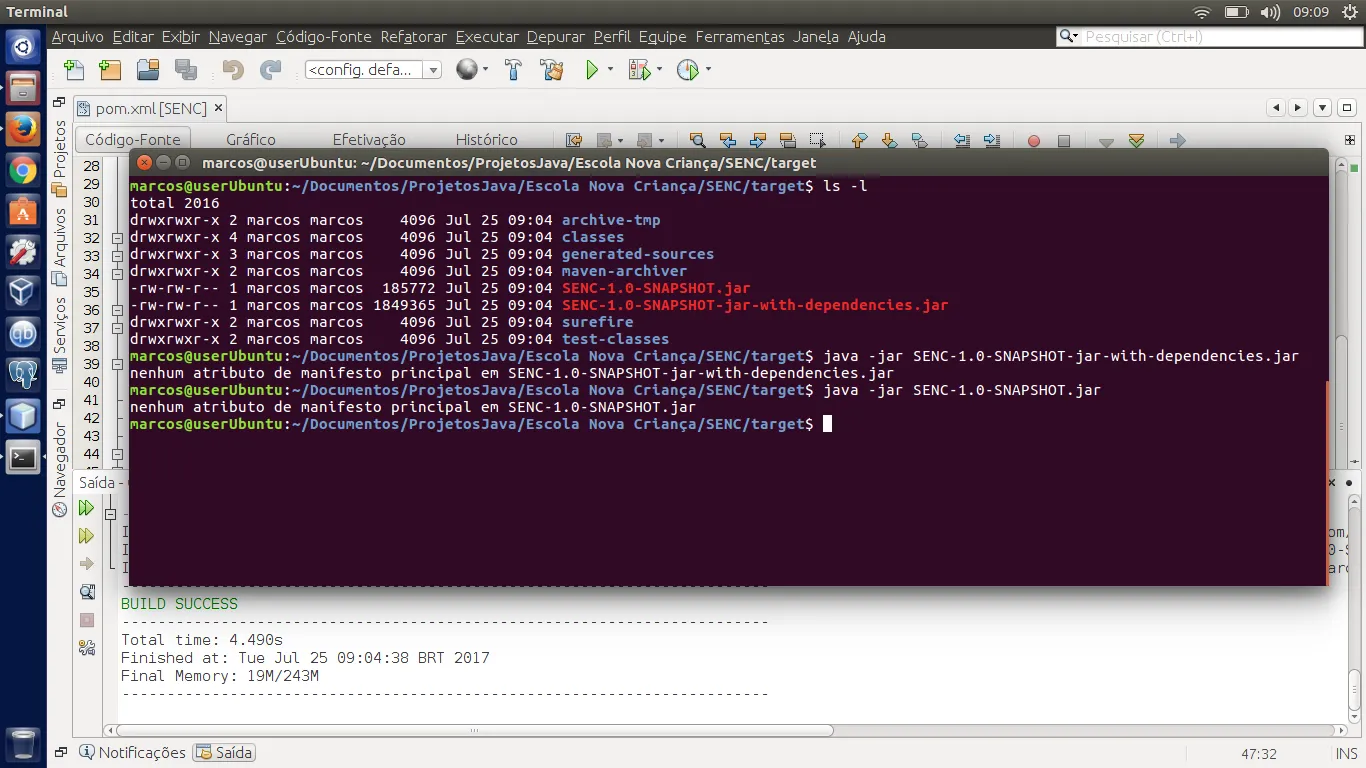The height and width of the screenshot is (768, 1366).
Task: Maximize the editor window with square button
Action: click(x=1347, y=108)
